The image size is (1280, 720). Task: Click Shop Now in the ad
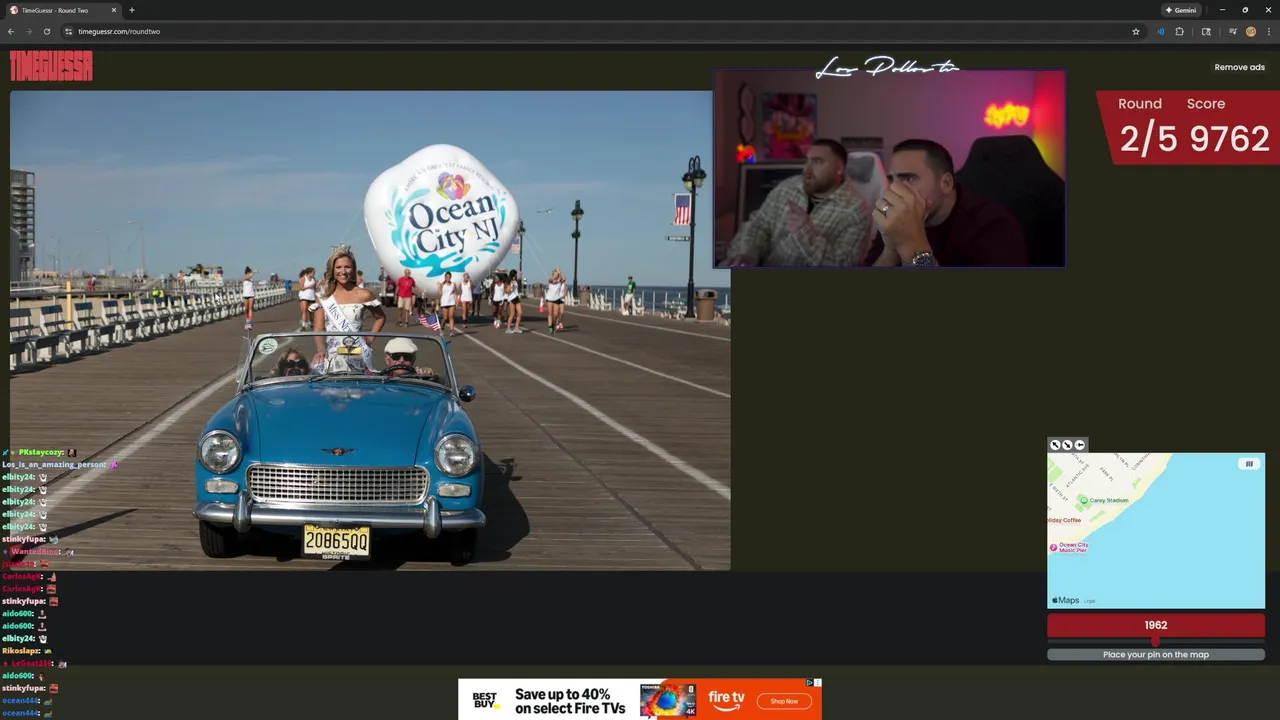click(784, 701)
